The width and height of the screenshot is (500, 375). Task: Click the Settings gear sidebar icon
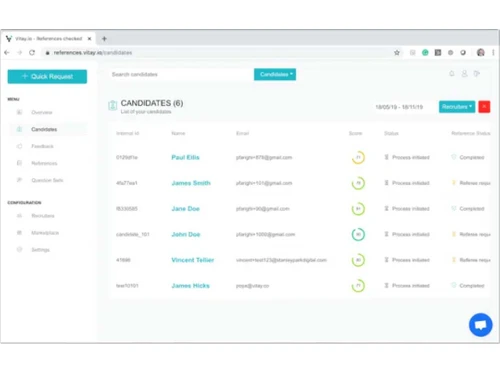pyautogui.click(x=19, y=250)
